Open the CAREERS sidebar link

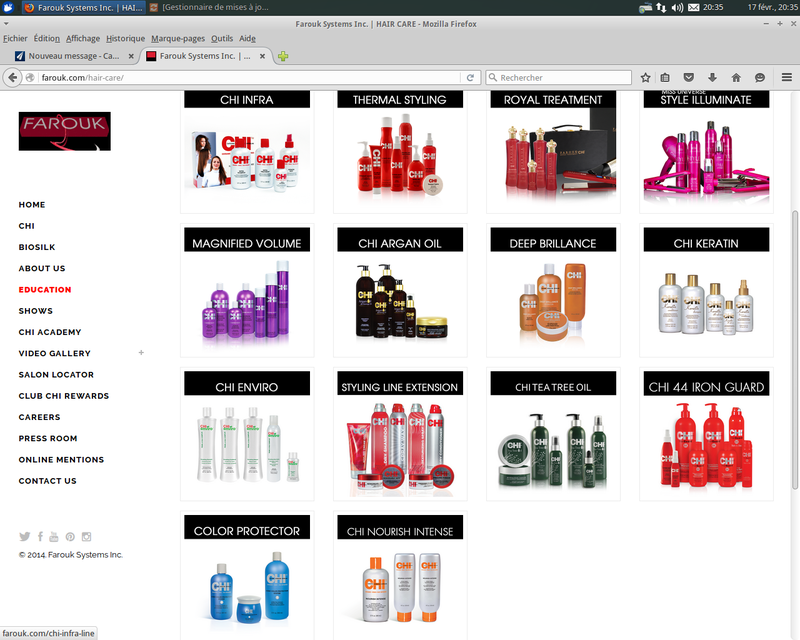[x=39, y=417]
